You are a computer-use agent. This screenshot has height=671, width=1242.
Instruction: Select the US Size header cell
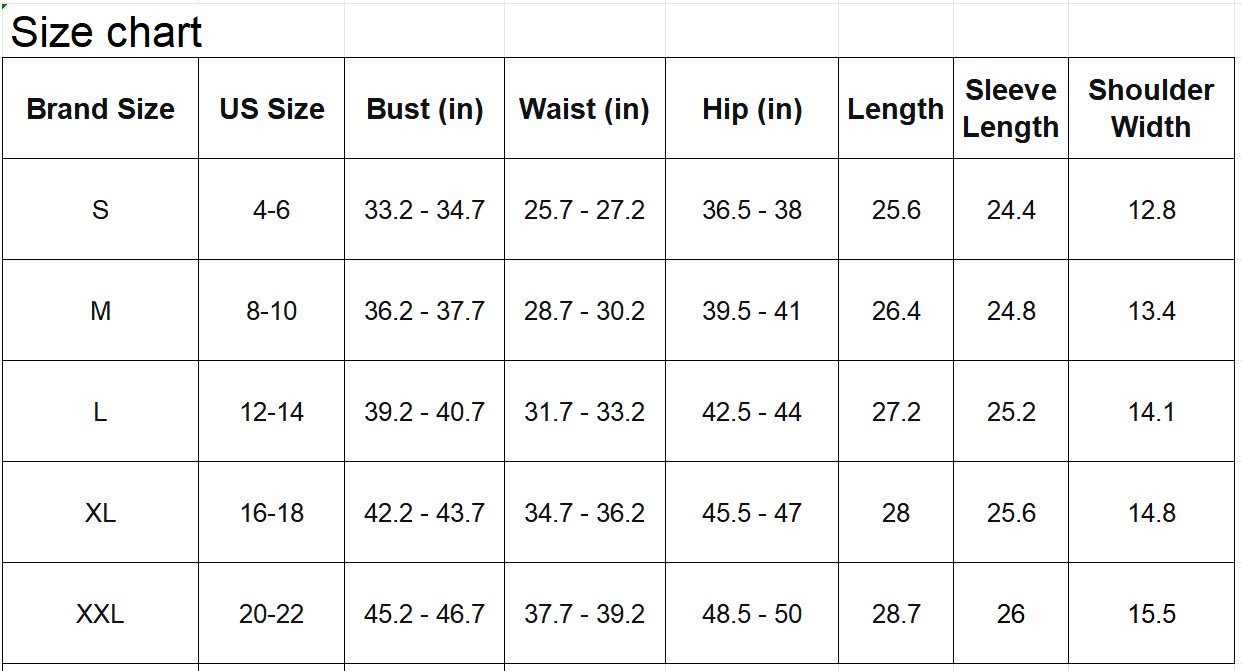tap(272, 109)
